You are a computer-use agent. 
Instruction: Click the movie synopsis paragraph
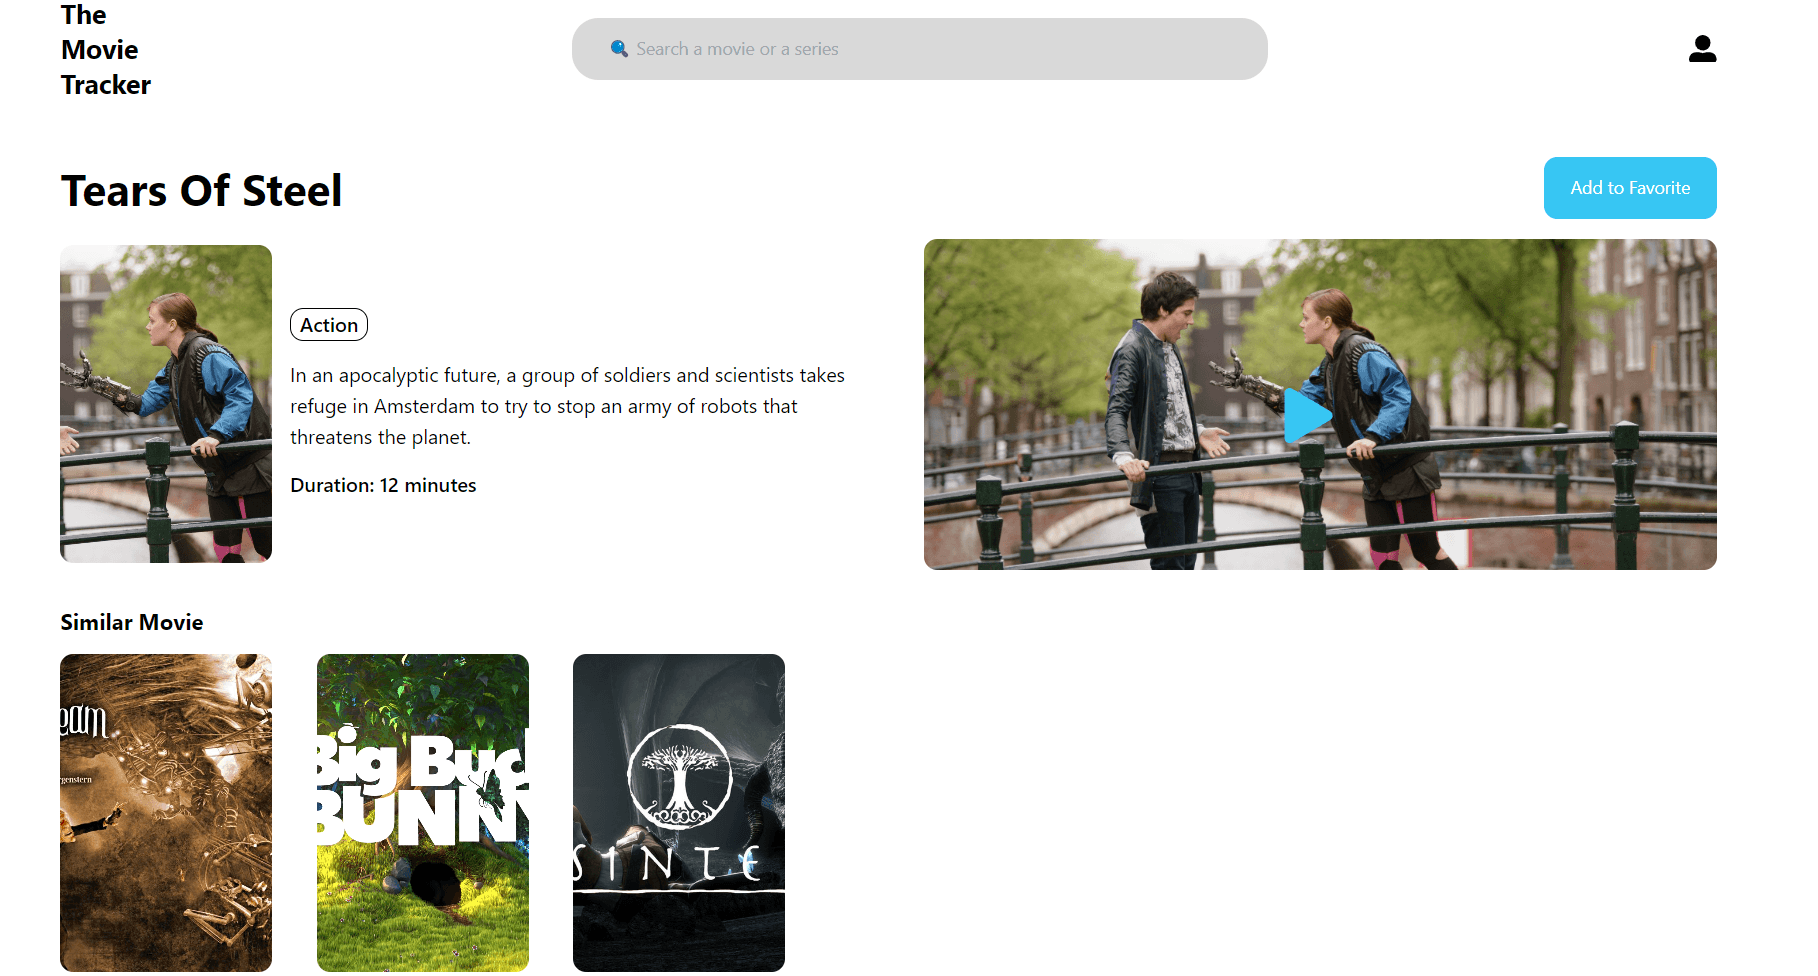click(x=567, y=406)
